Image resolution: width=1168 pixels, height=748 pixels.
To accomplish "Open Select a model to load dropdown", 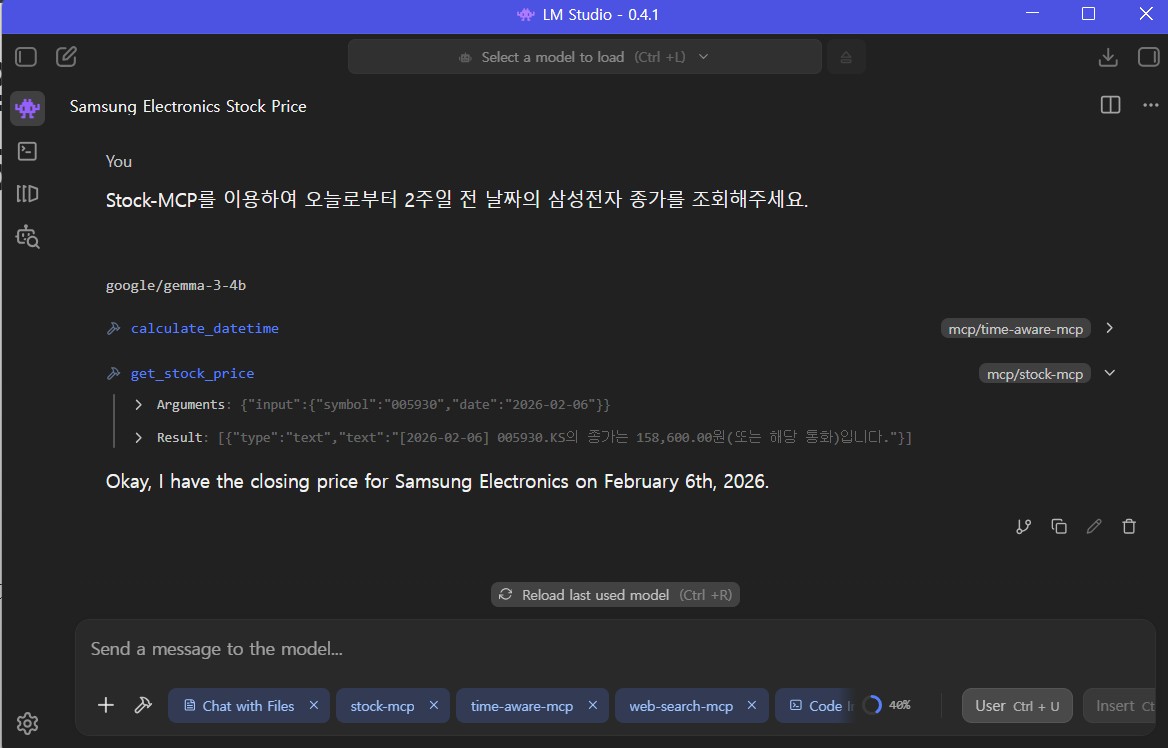I will [585, 57].
